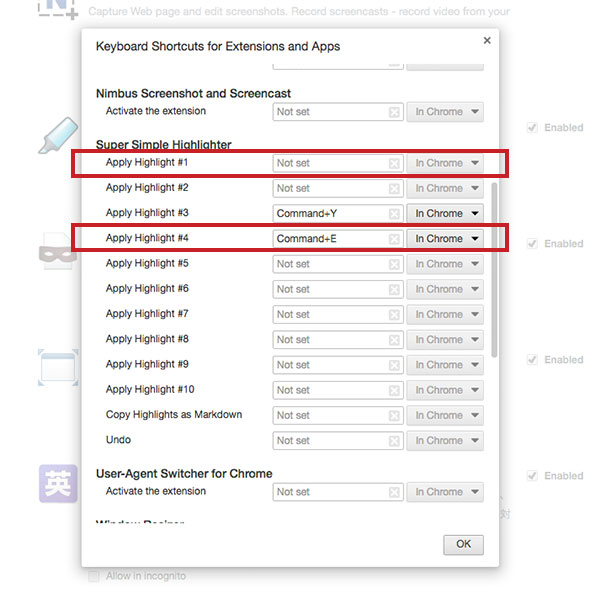Click the Apply Highlight #8 shortcut field
Image resolution: width=600 pixels, height=598 pixels.
pos(338,340)
